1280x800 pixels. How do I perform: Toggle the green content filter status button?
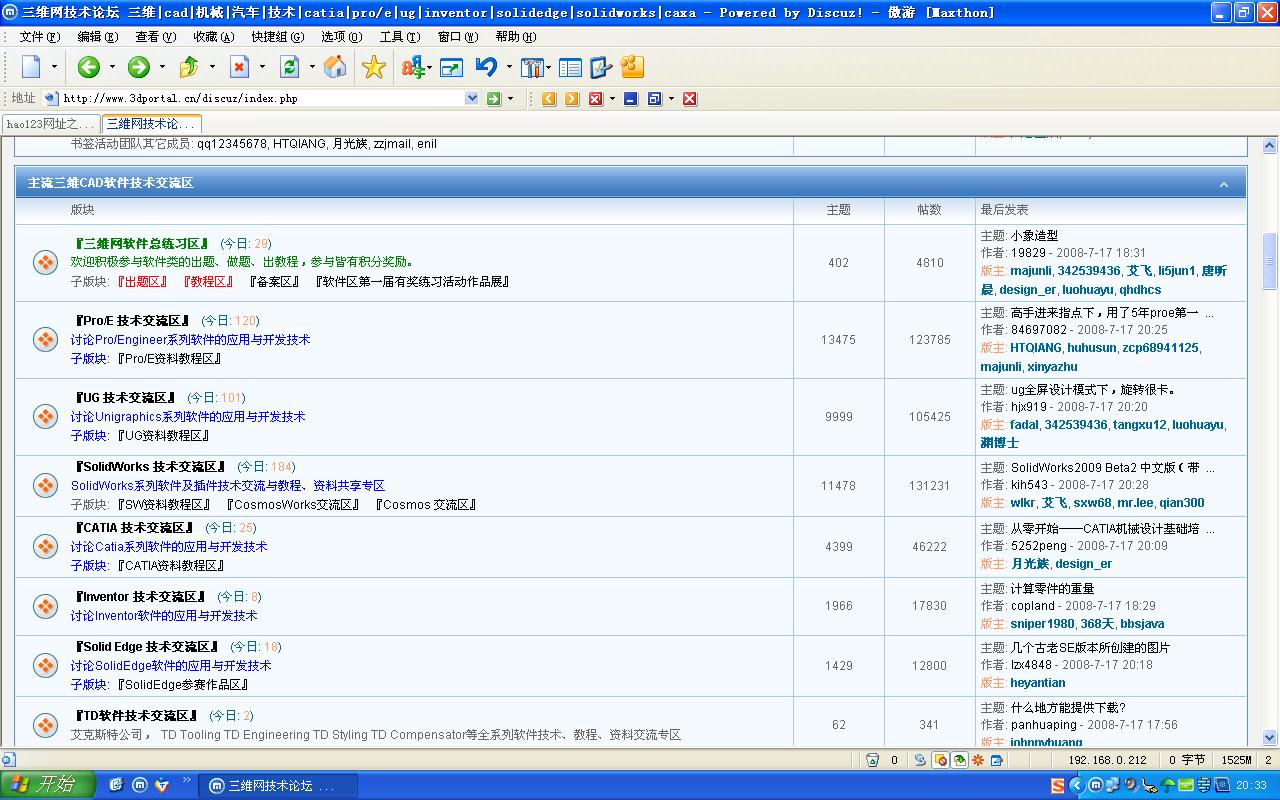(x=959, y=760)
